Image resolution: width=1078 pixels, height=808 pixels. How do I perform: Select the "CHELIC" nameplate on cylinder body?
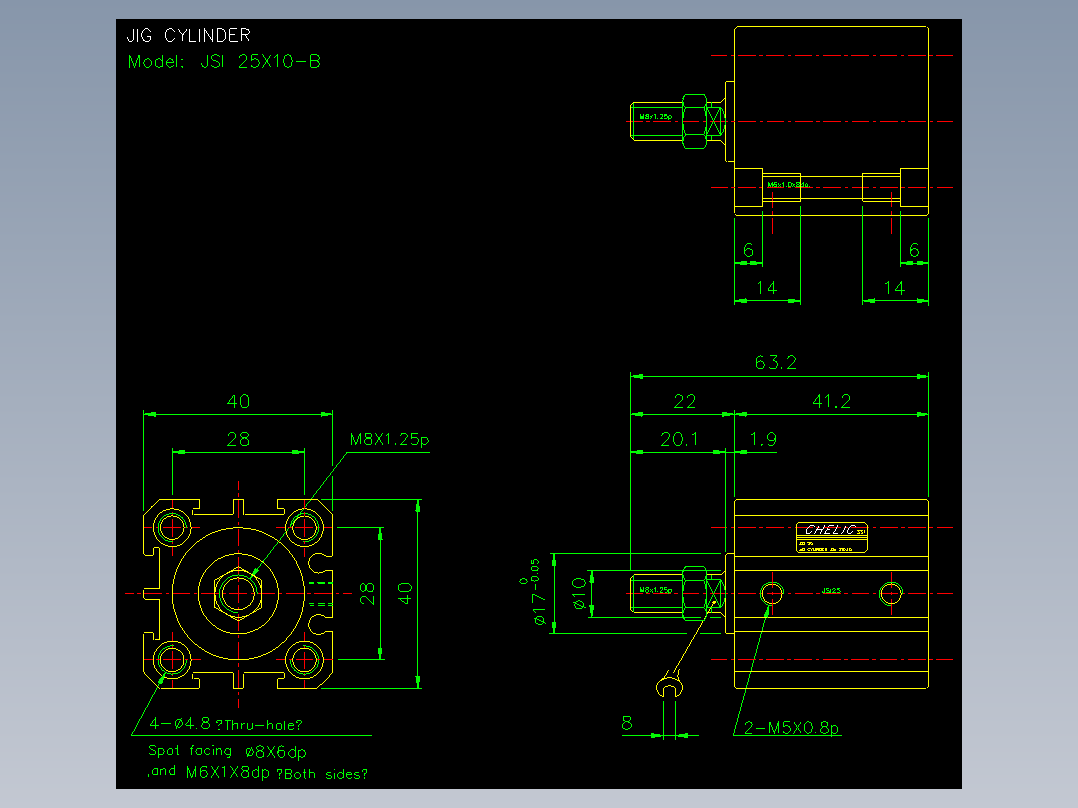(832, 537)
